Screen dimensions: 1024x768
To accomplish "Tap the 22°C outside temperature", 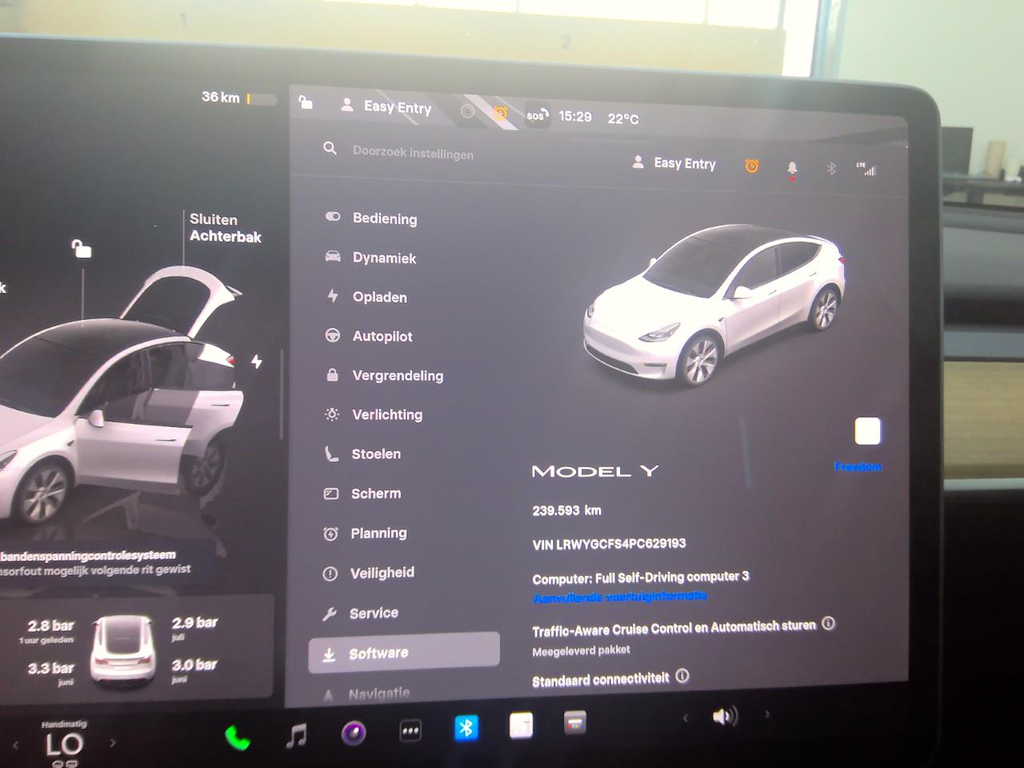I will [x=623, y=119].
